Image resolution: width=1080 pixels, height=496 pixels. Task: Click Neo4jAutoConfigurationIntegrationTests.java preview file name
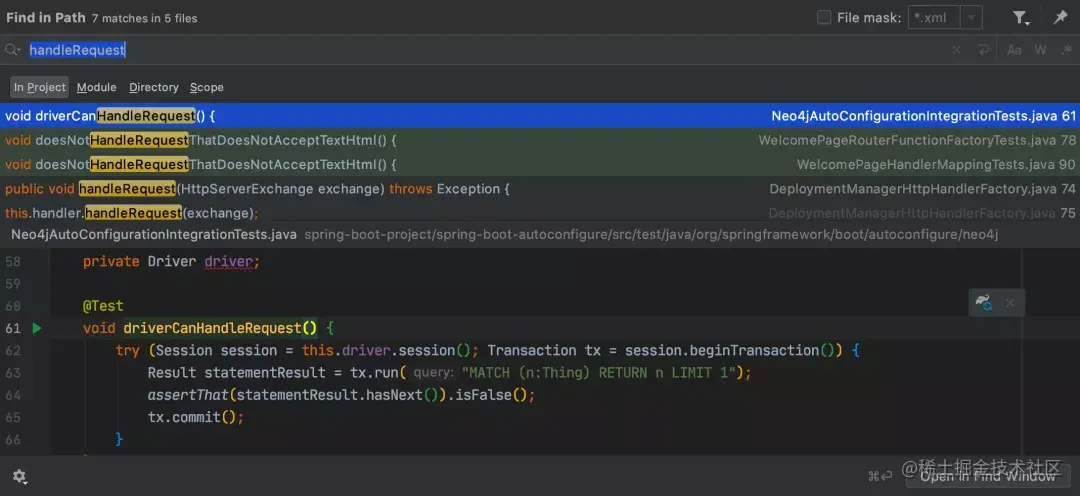click(x=154, y=234)
